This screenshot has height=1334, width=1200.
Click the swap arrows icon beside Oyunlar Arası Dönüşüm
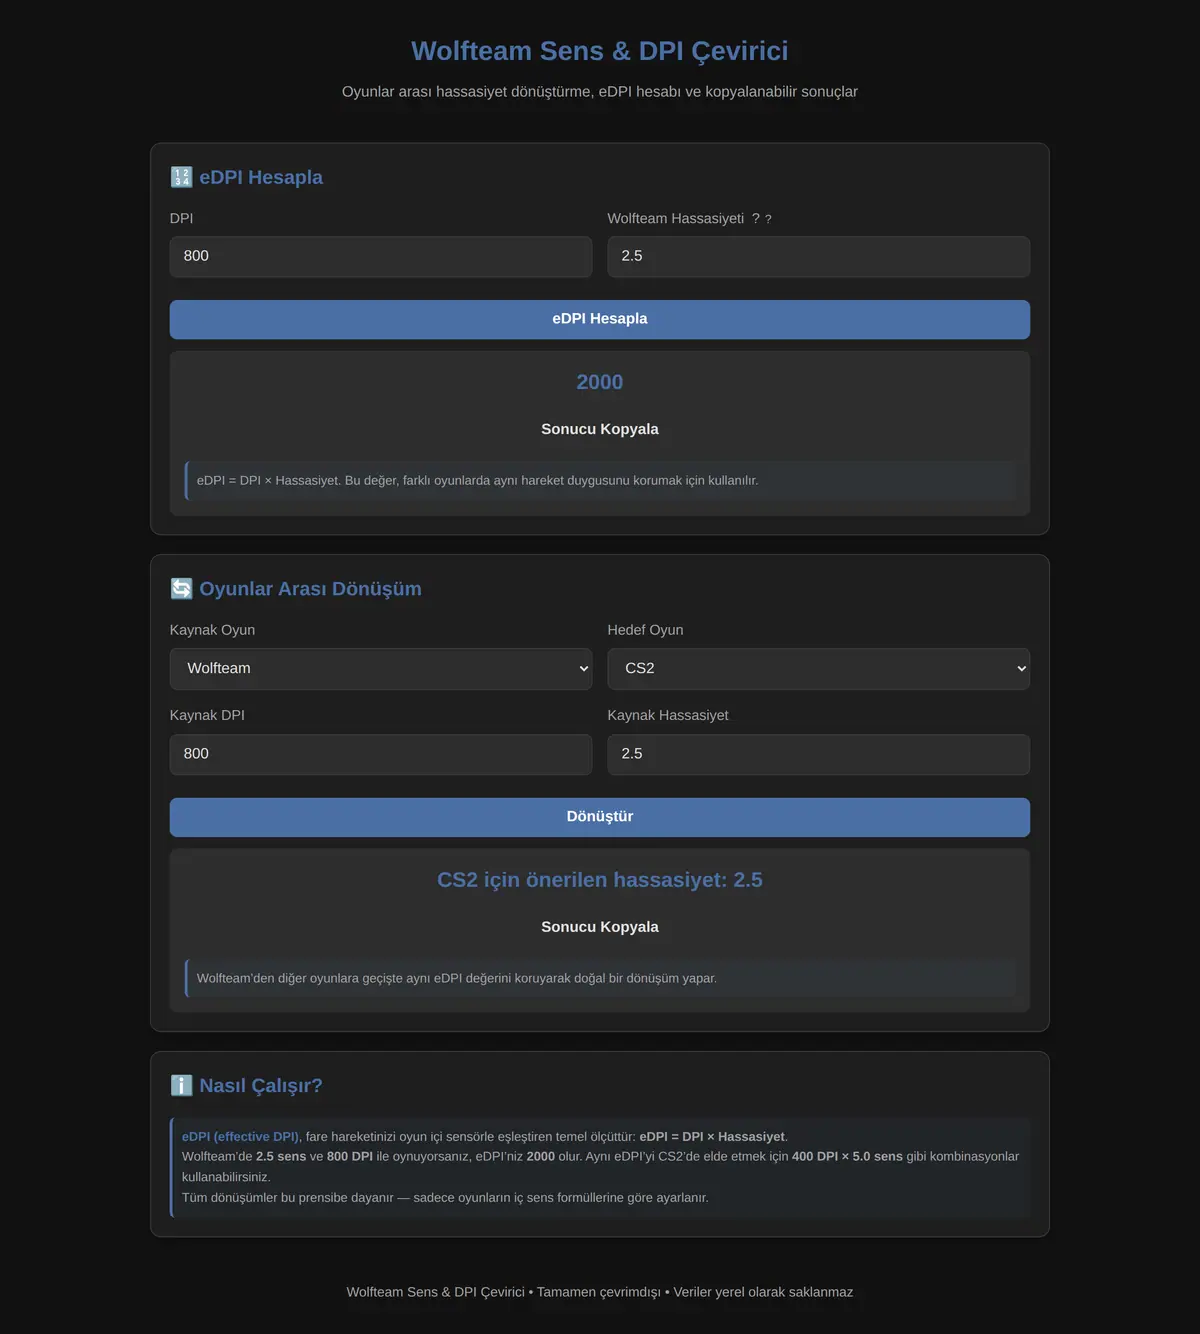(x=181, y=589)
